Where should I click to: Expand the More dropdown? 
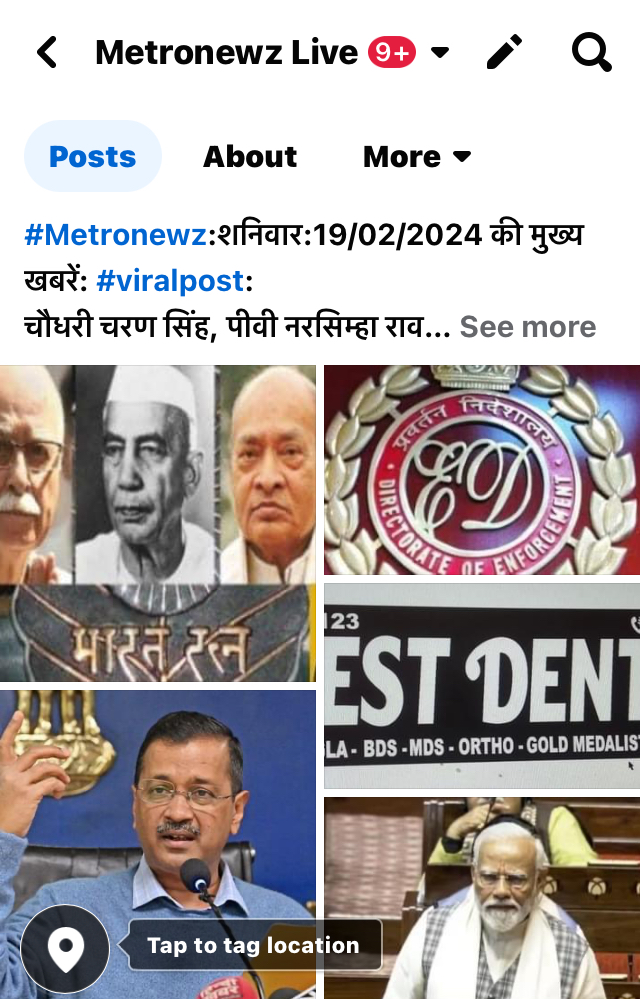416,157
